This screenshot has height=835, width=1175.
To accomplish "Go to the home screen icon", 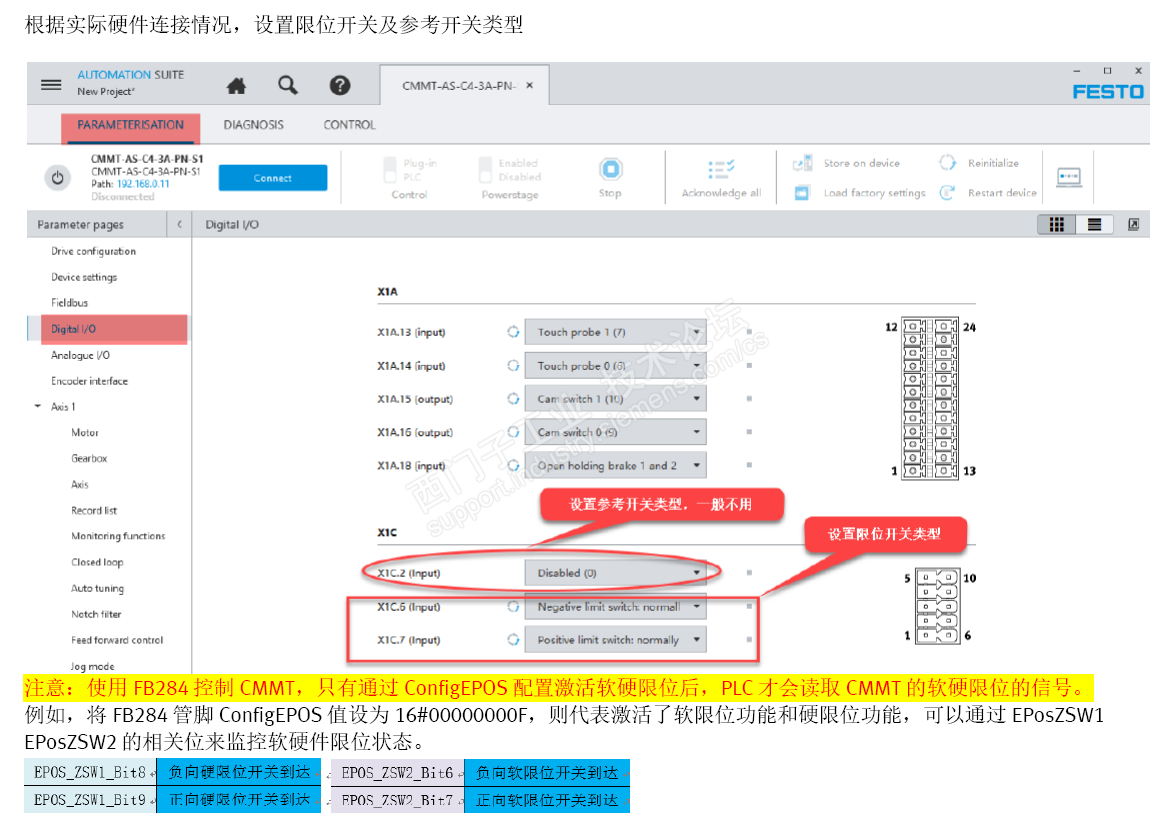I will [x=236, y=85].
